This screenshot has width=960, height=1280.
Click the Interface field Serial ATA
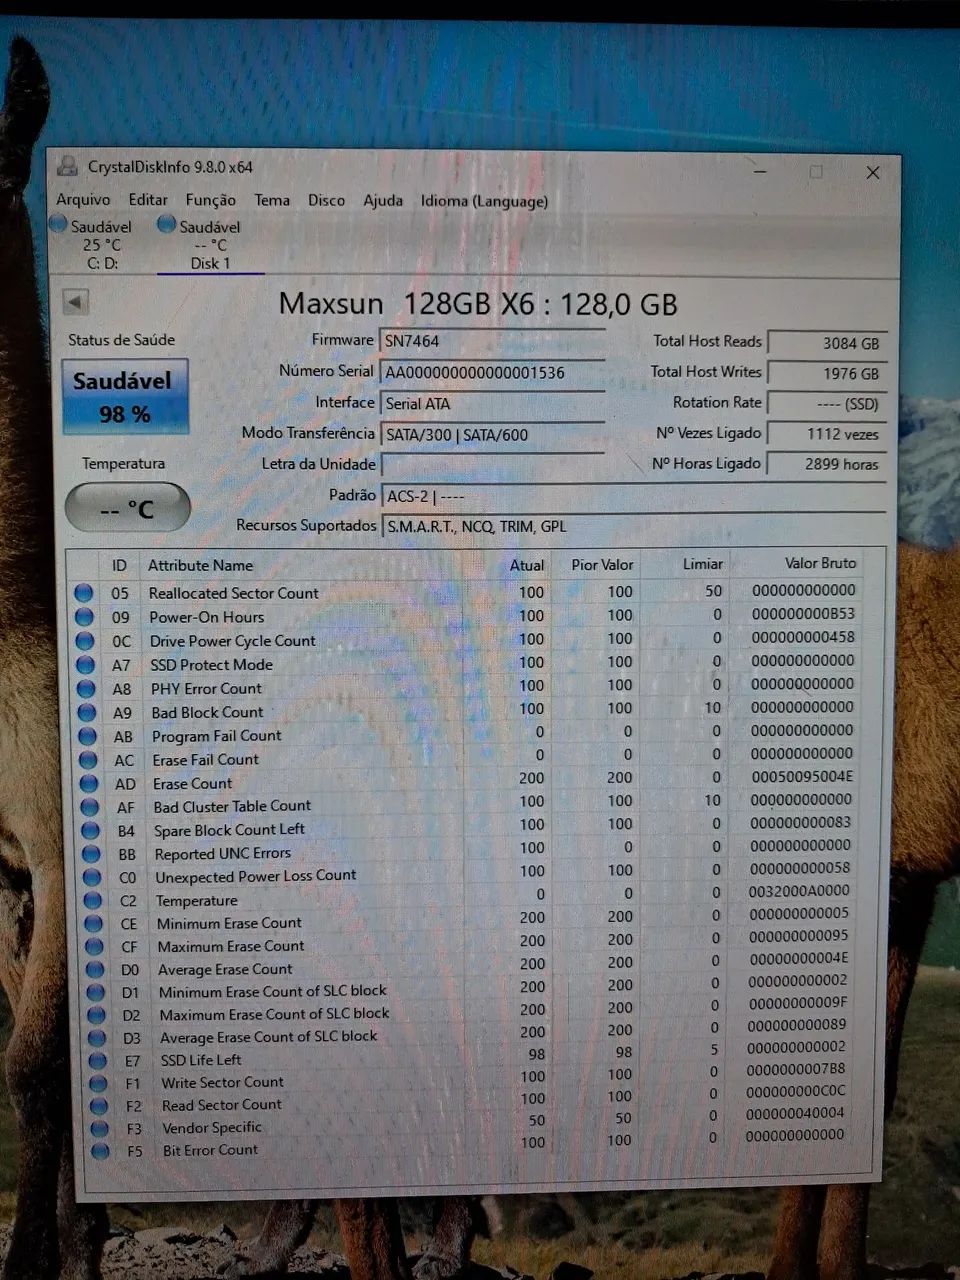pyautogui.click(x=492, y=403)
